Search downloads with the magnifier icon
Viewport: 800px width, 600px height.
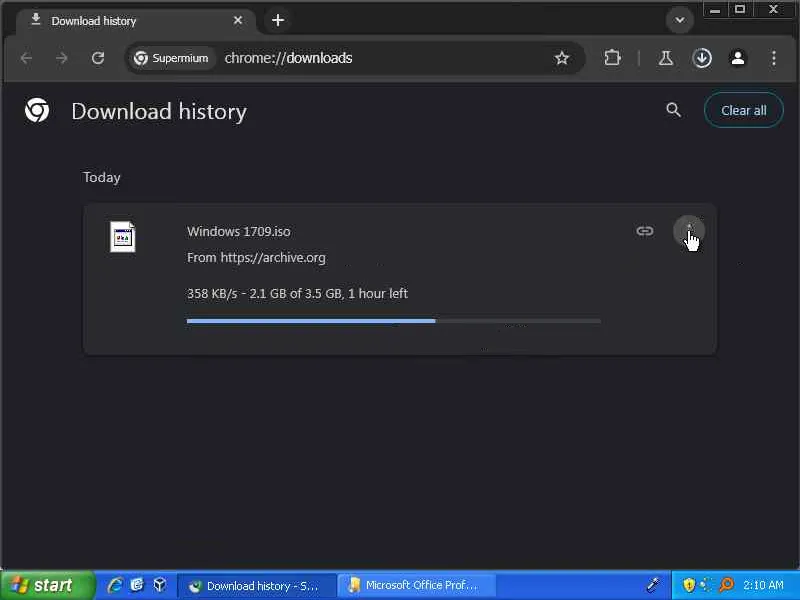(673, 110)
